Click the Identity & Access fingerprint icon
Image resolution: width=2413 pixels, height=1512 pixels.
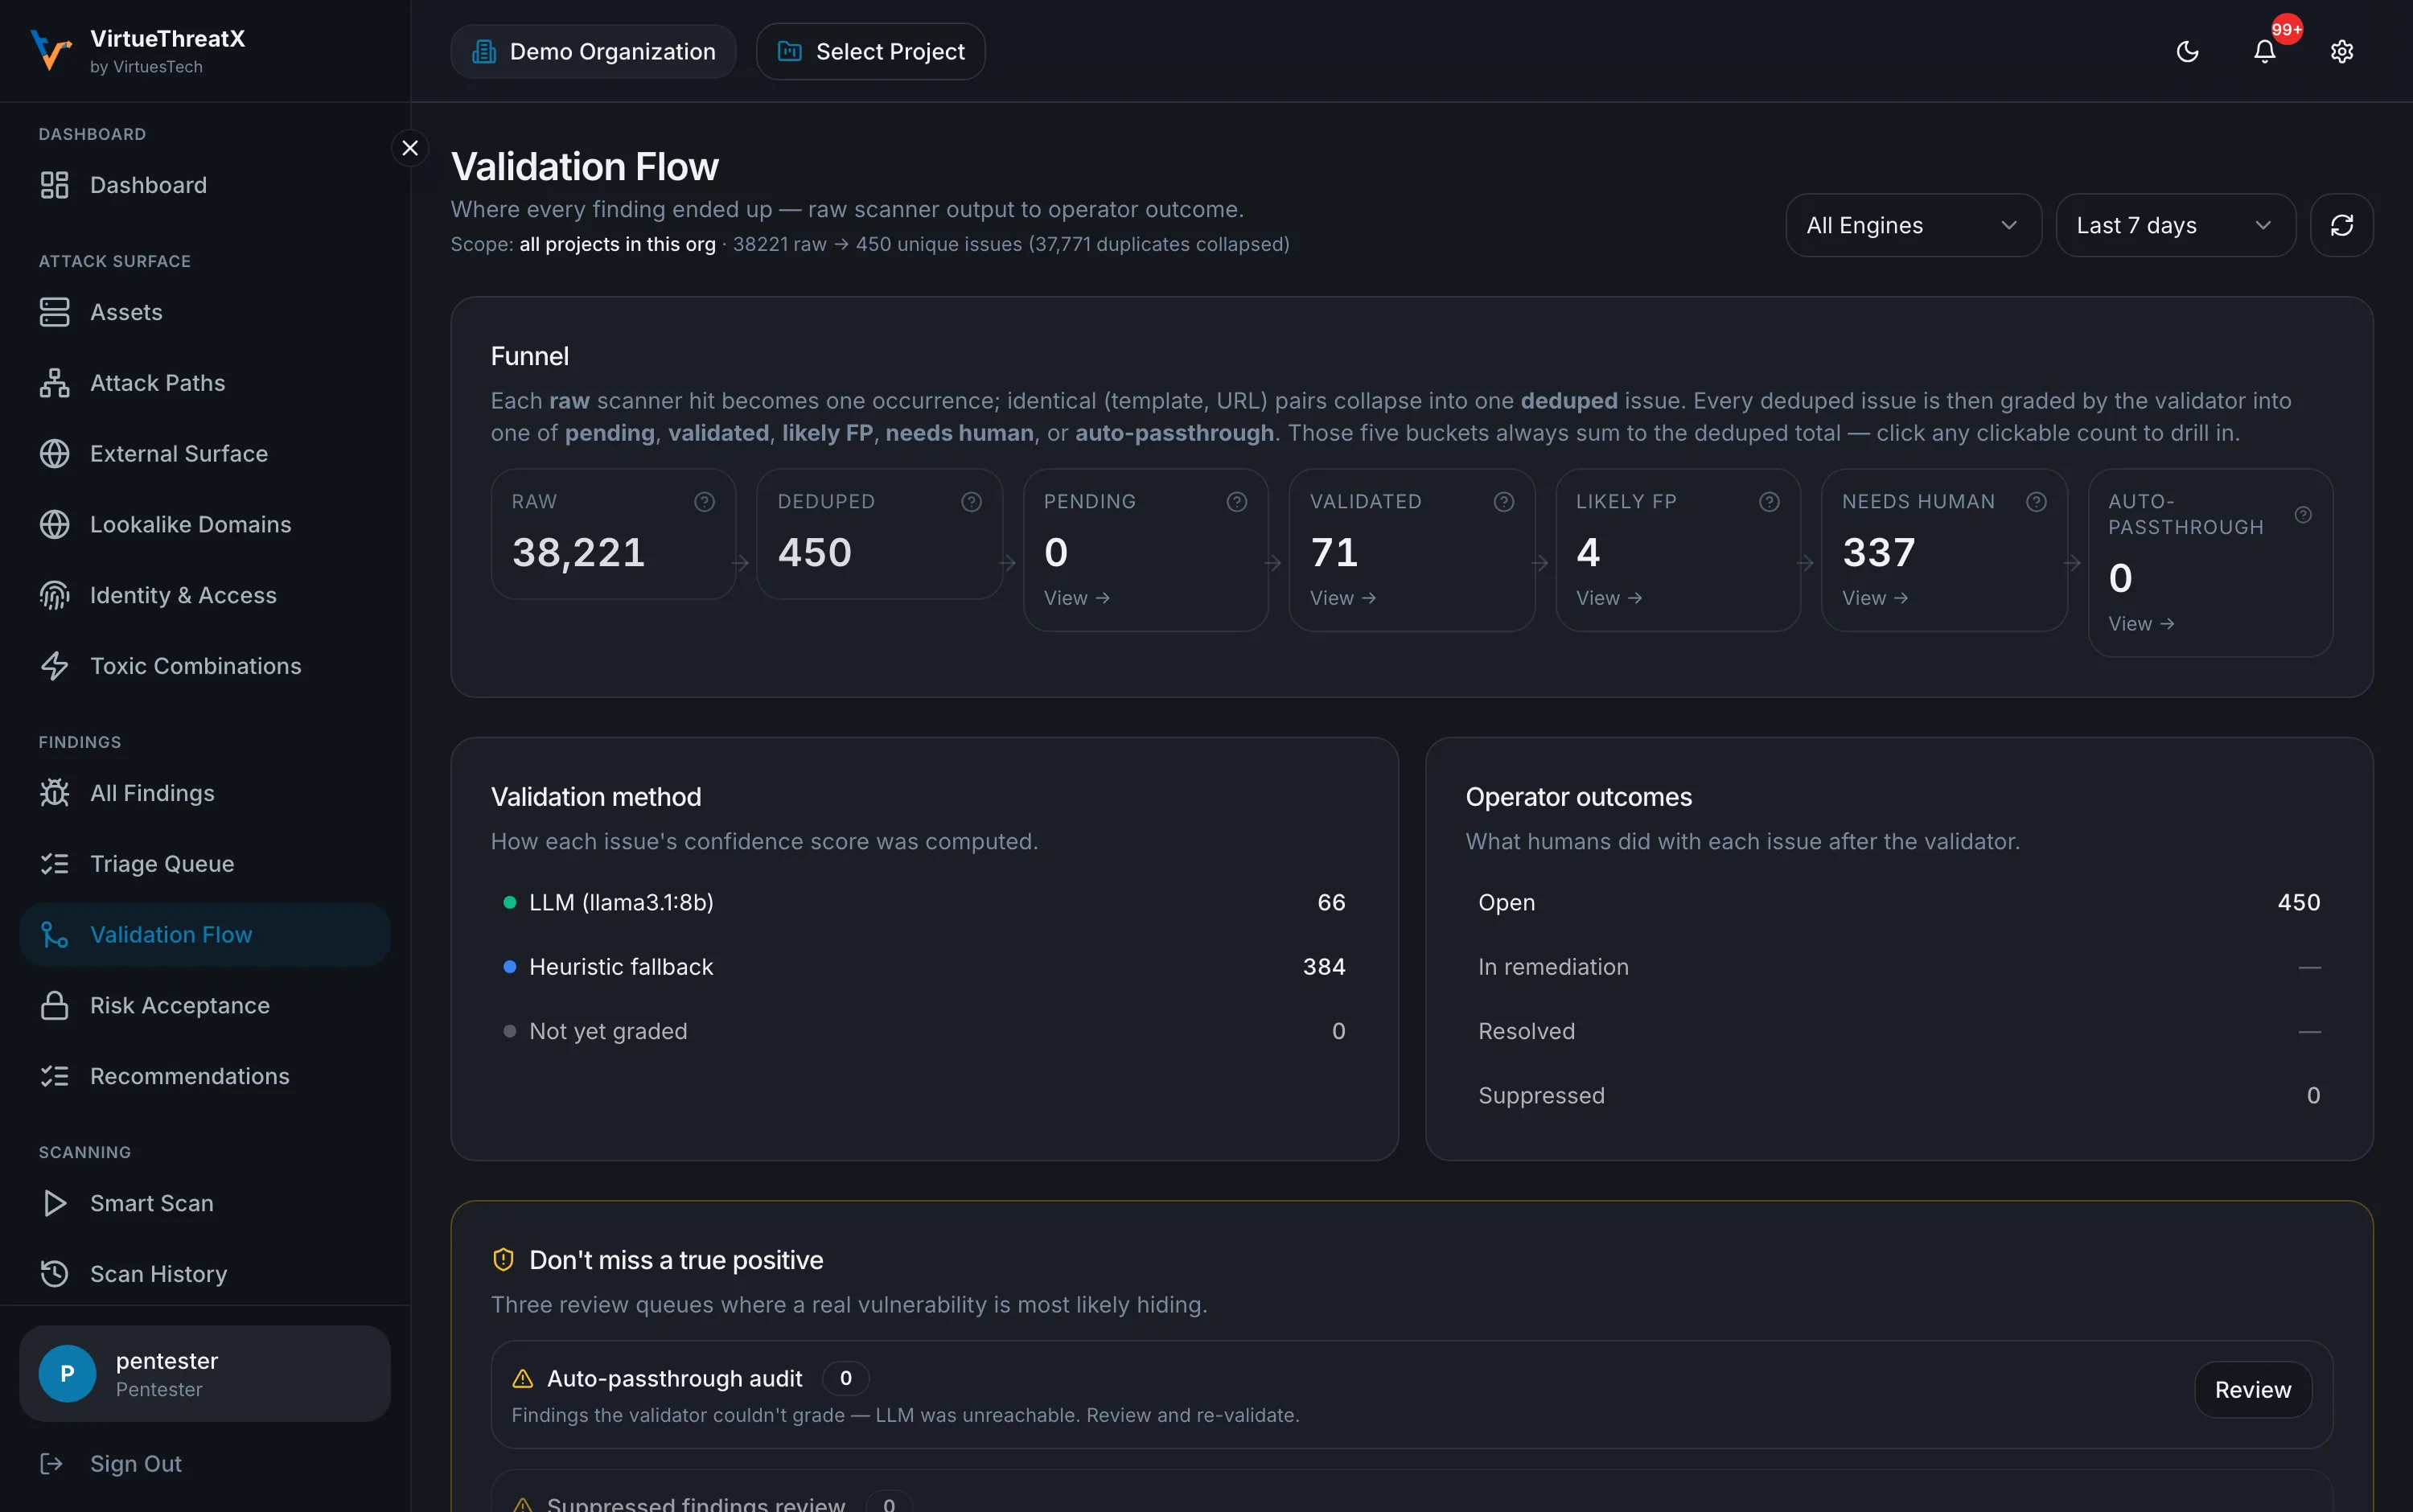[x=55, y=595]
